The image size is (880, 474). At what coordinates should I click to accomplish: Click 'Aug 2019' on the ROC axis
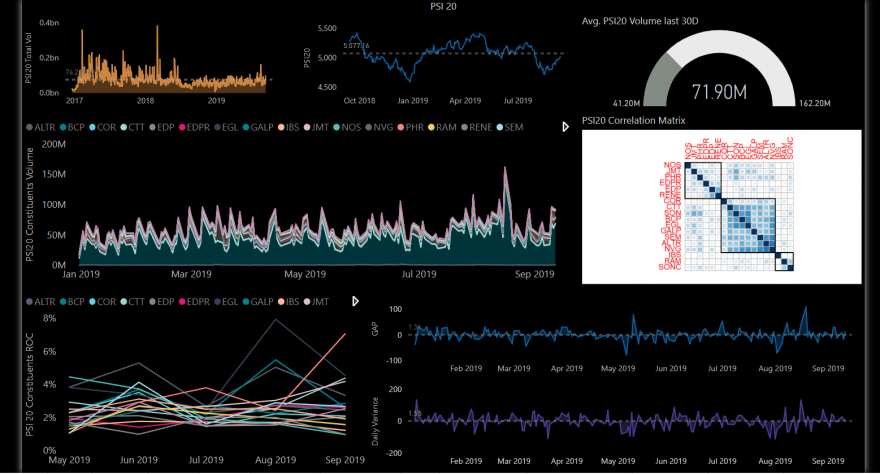coord(276,460)
